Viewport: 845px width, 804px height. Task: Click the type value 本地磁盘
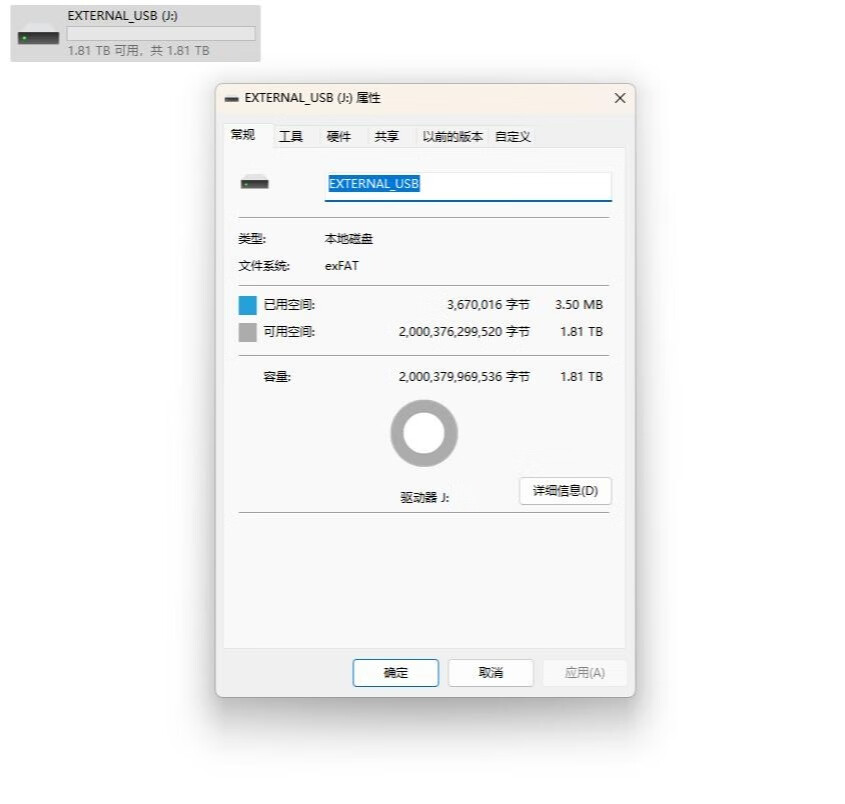[x=349, y=239]
